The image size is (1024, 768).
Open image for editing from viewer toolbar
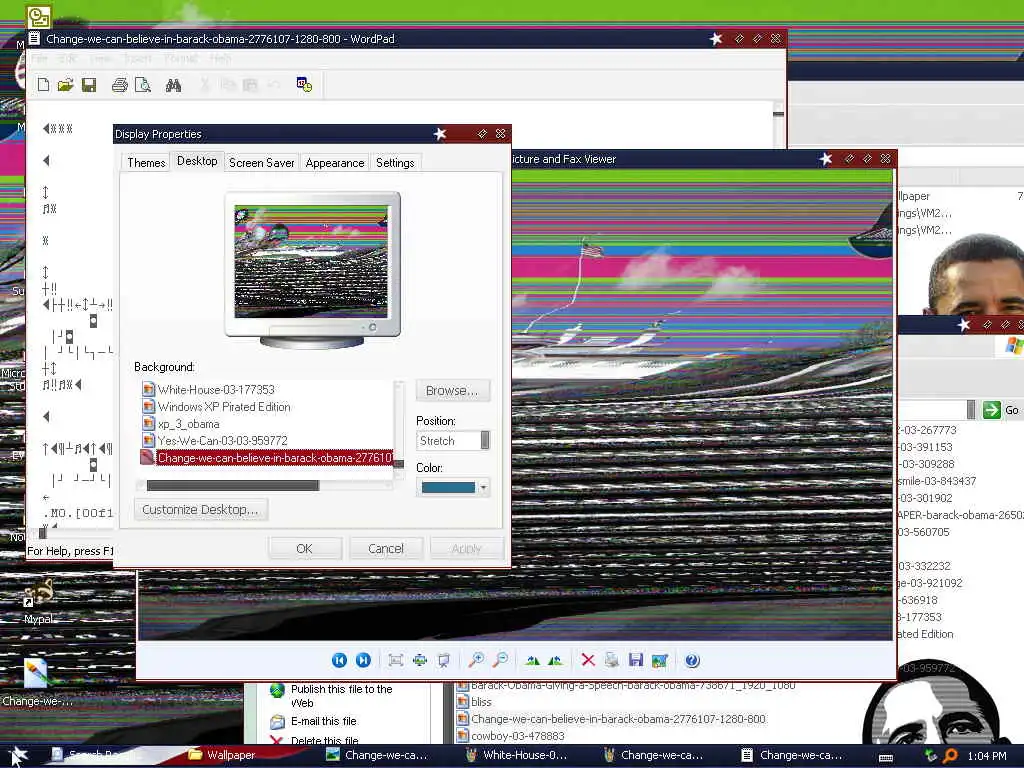coord(660,660)
